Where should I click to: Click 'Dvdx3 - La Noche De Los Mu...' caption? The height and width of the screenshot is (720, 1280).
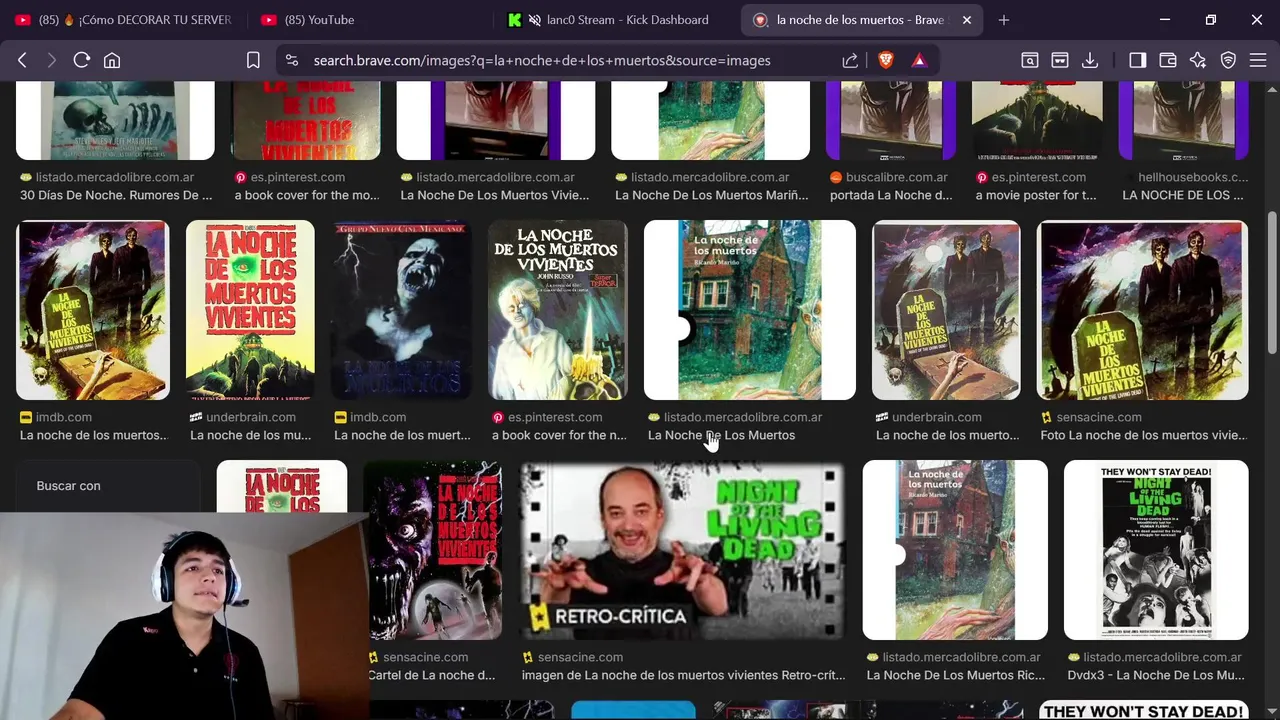pyautogui.click(x=1156, y=675)
